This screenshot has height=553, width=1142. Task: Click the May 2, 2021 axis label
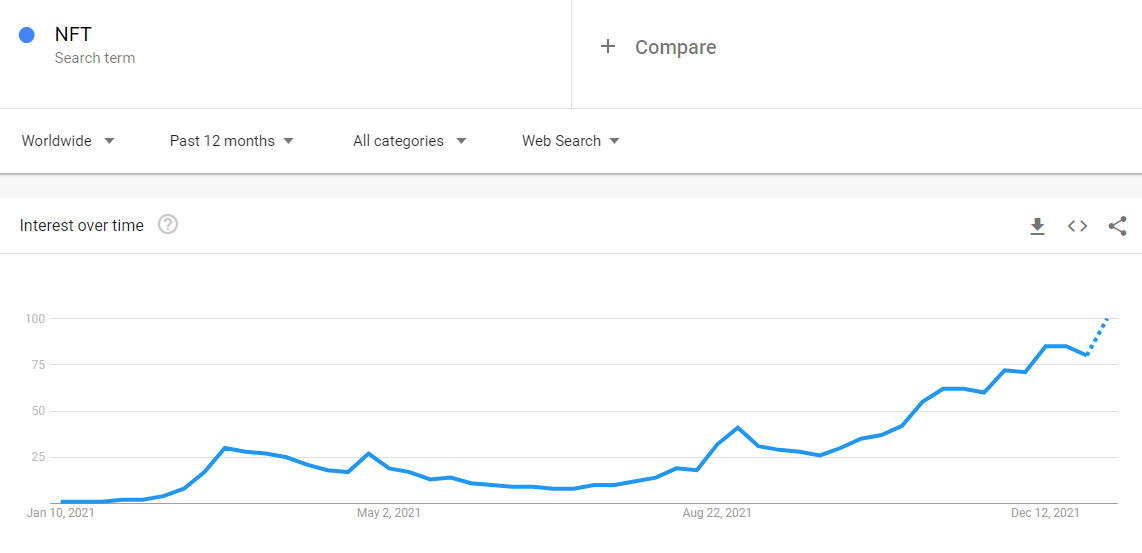388,513
